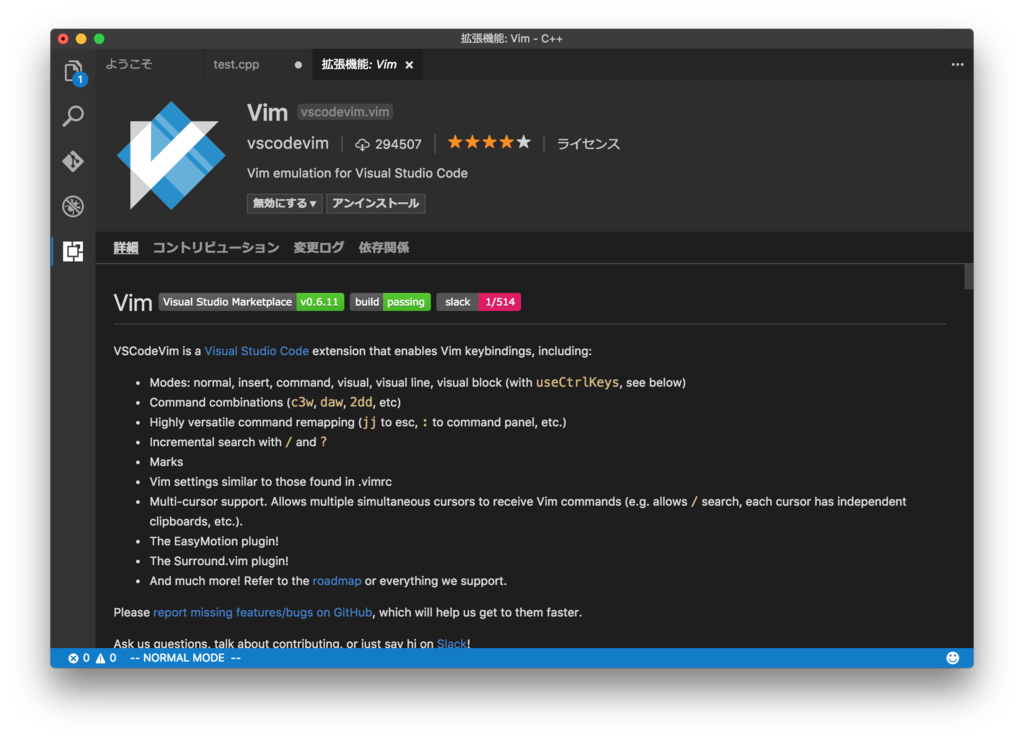Click the NORMAL MODE status bar entry

point(185,658)
